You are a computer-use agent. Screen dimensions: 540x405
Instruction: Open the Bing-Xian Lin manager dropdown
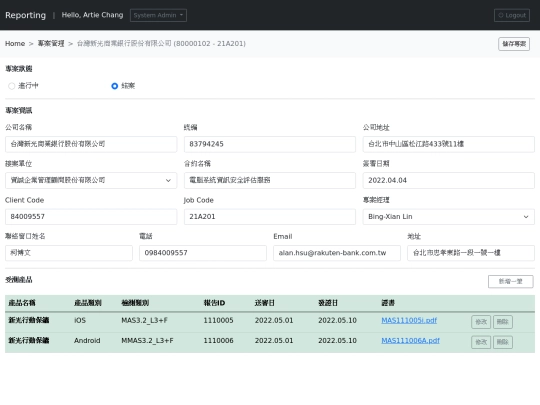tap(448, 217)
